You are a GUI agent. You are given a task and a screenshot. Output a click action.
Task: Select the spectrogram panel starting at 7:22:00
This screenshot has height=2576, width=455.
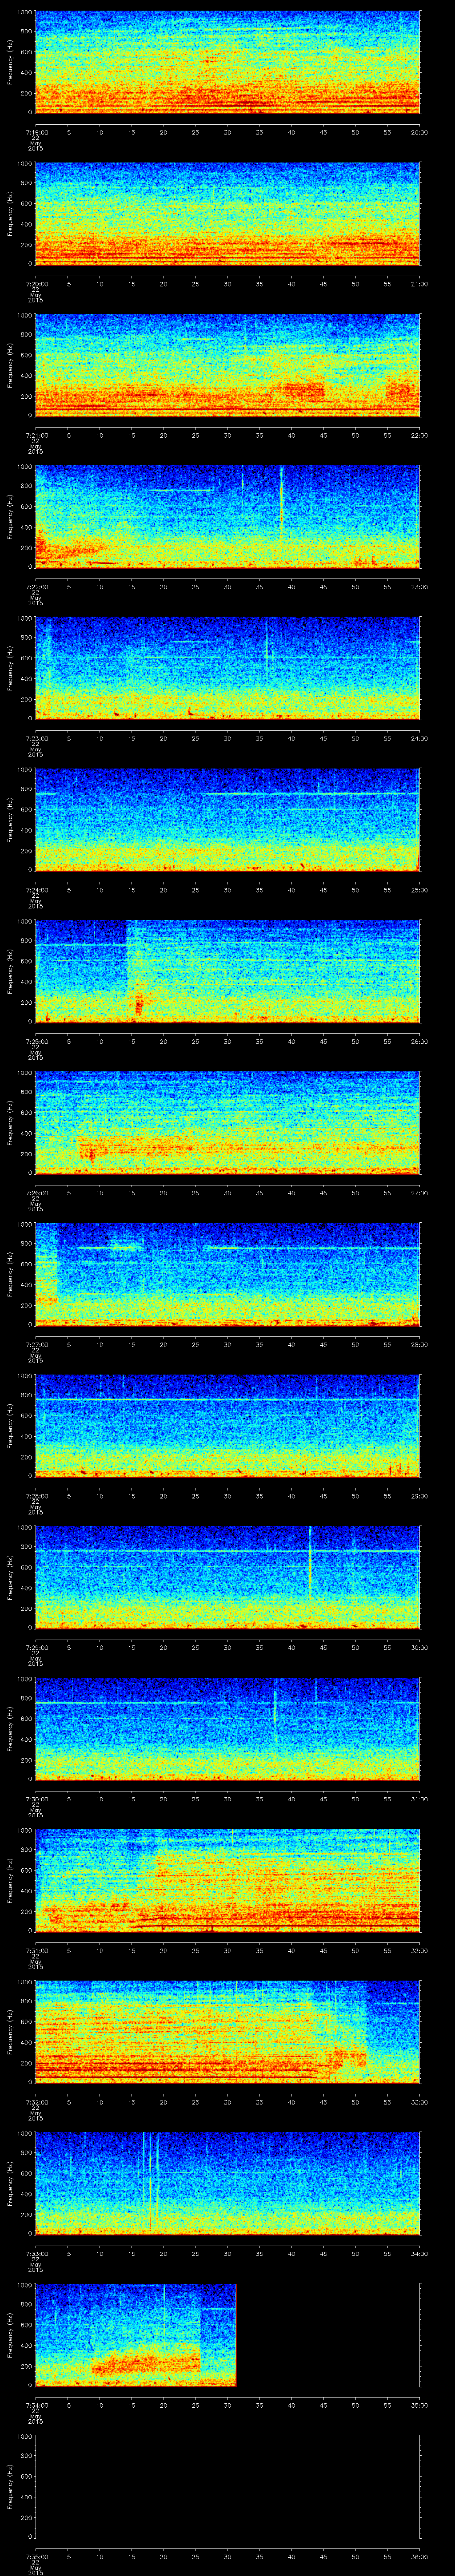tap(228, 517)
